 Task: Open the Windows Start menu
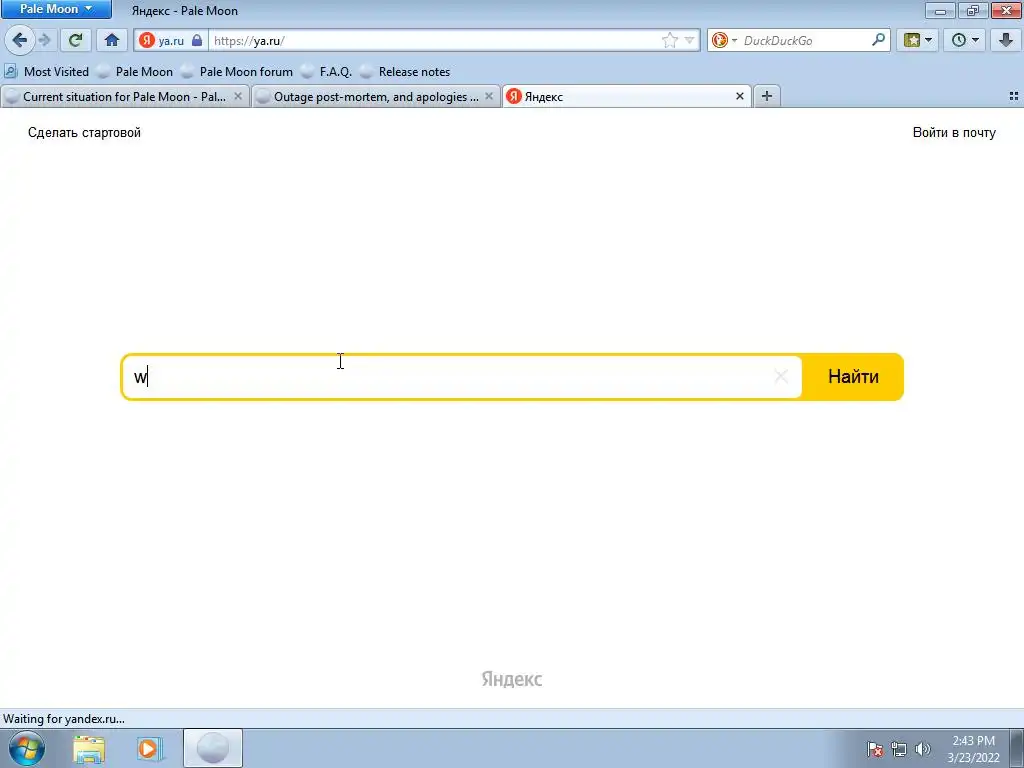(x=27, y=748)
